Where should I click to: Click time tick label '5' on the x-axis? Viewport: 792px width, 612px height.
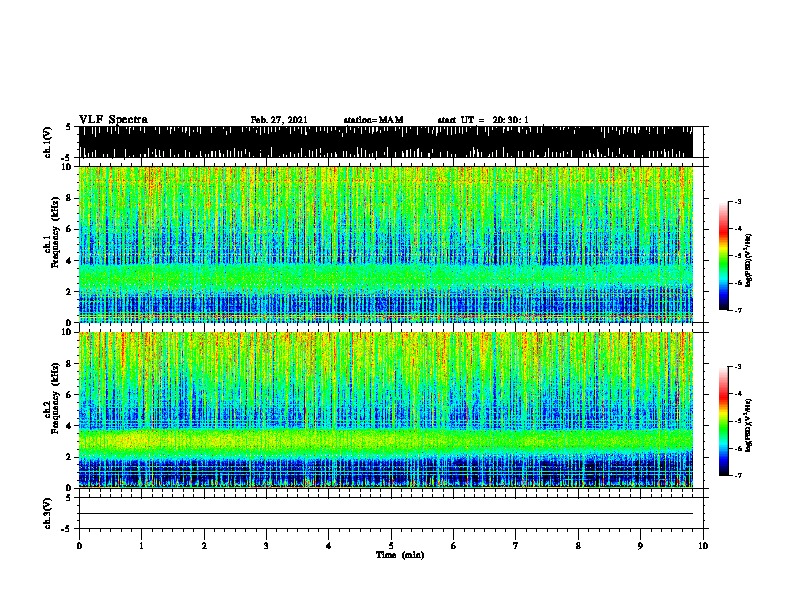tap(391, 546)
